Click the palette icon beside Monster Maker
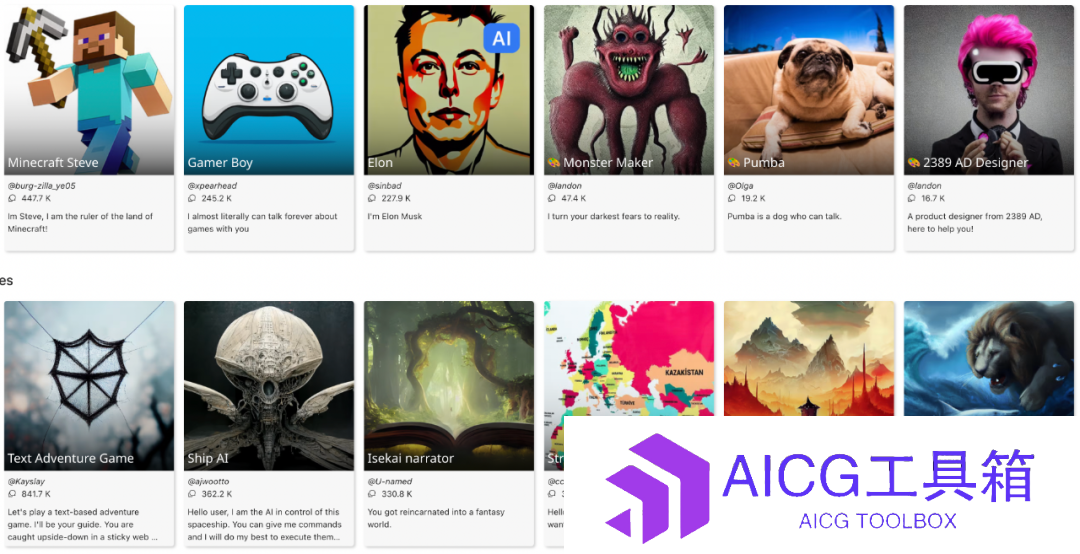The image size is (1080, 554). click(554, 163)
